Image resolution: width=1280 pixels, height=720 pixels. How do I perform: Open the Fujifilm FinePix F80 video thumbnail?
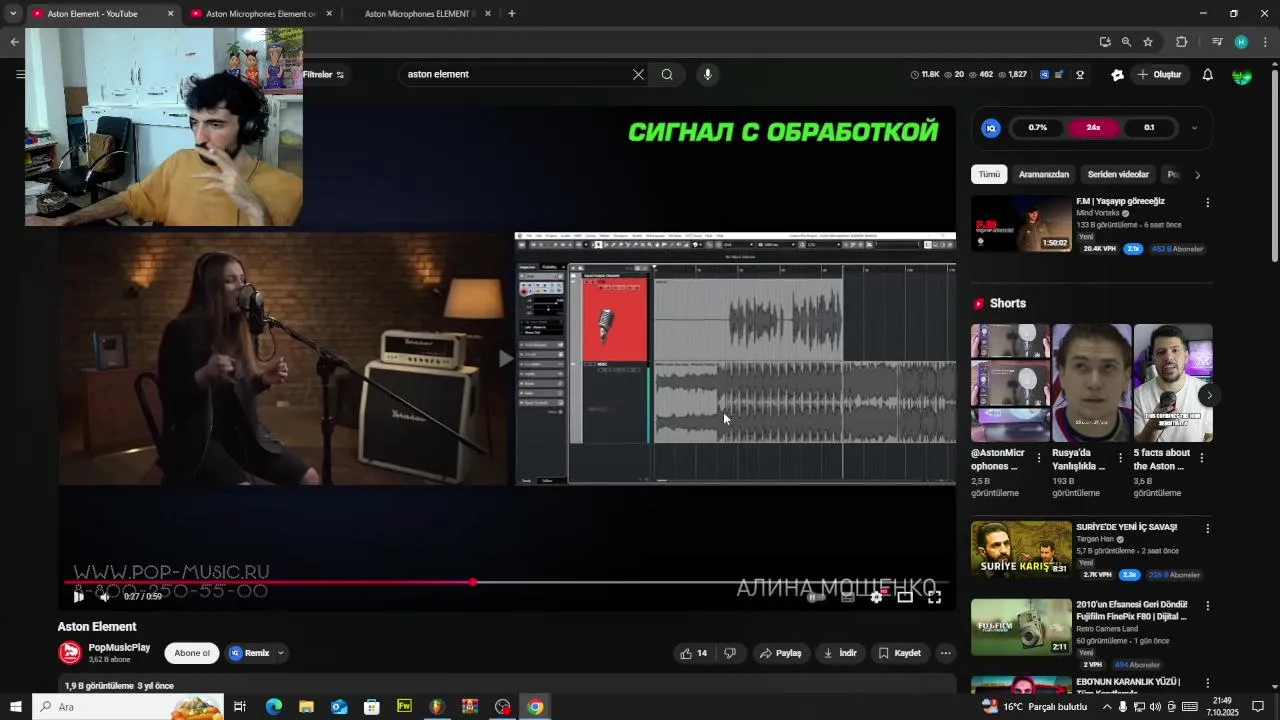pos(1021,627)
